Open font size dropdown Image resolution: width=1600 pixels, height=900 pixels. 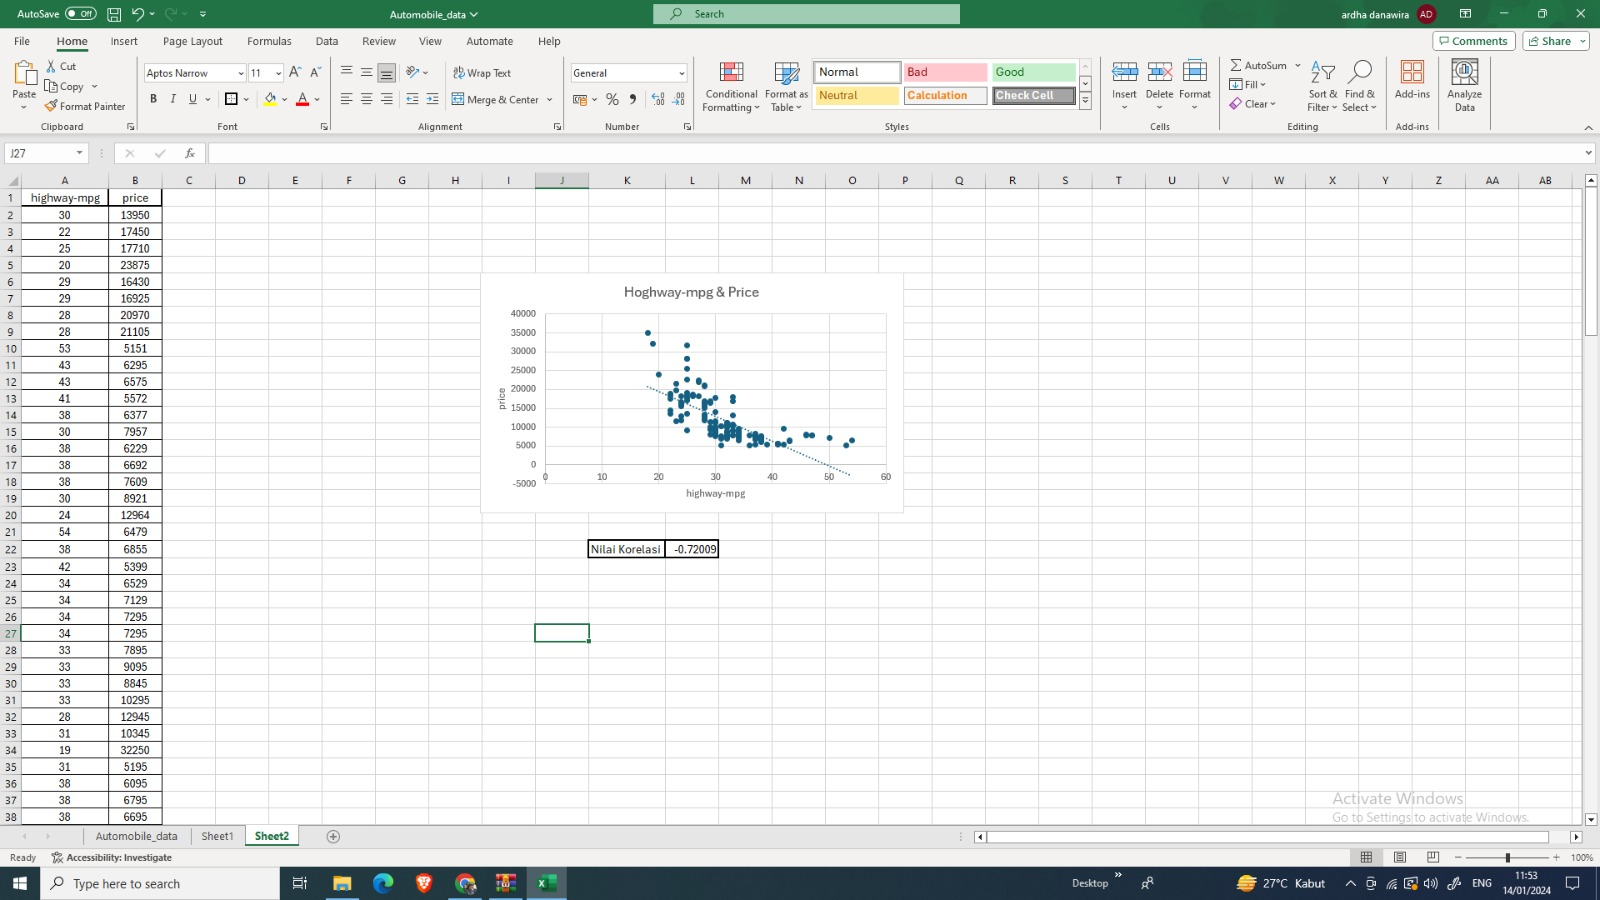tap(278, 73)
